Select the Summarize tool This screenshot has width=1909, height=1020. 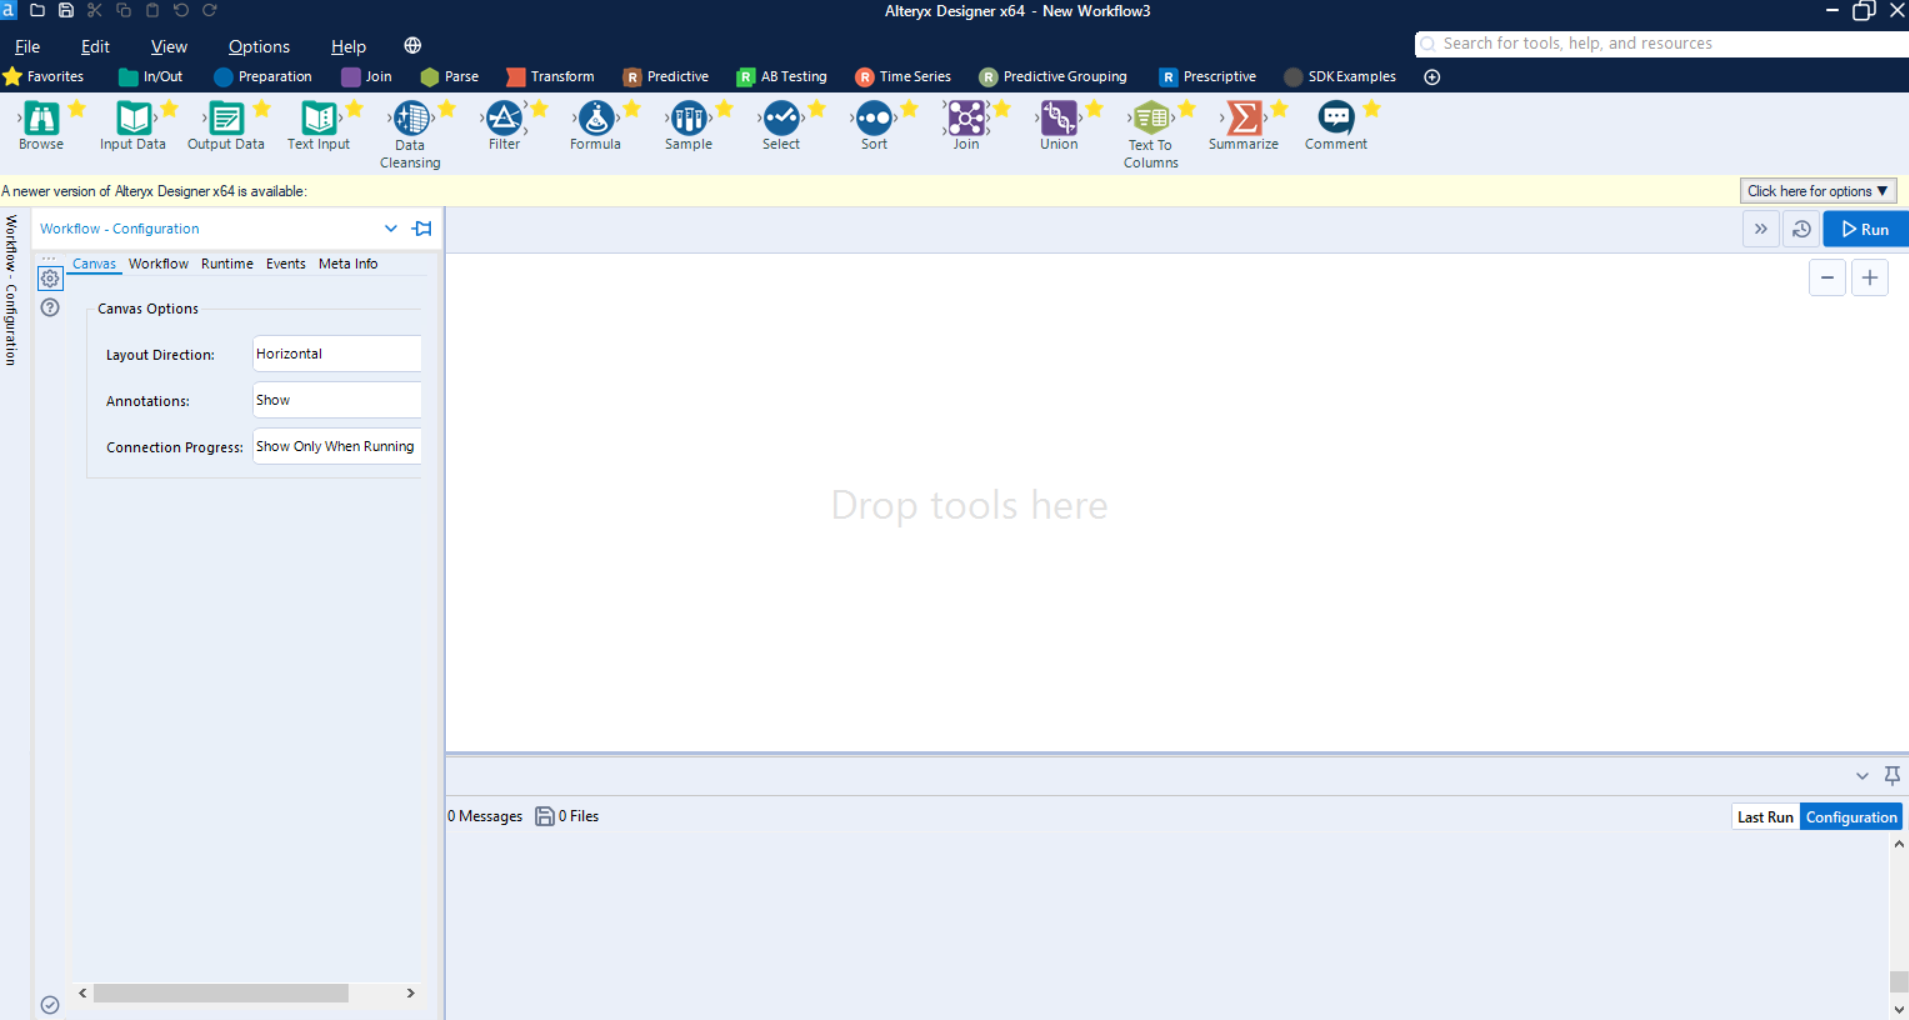(x=1243, y=119)
